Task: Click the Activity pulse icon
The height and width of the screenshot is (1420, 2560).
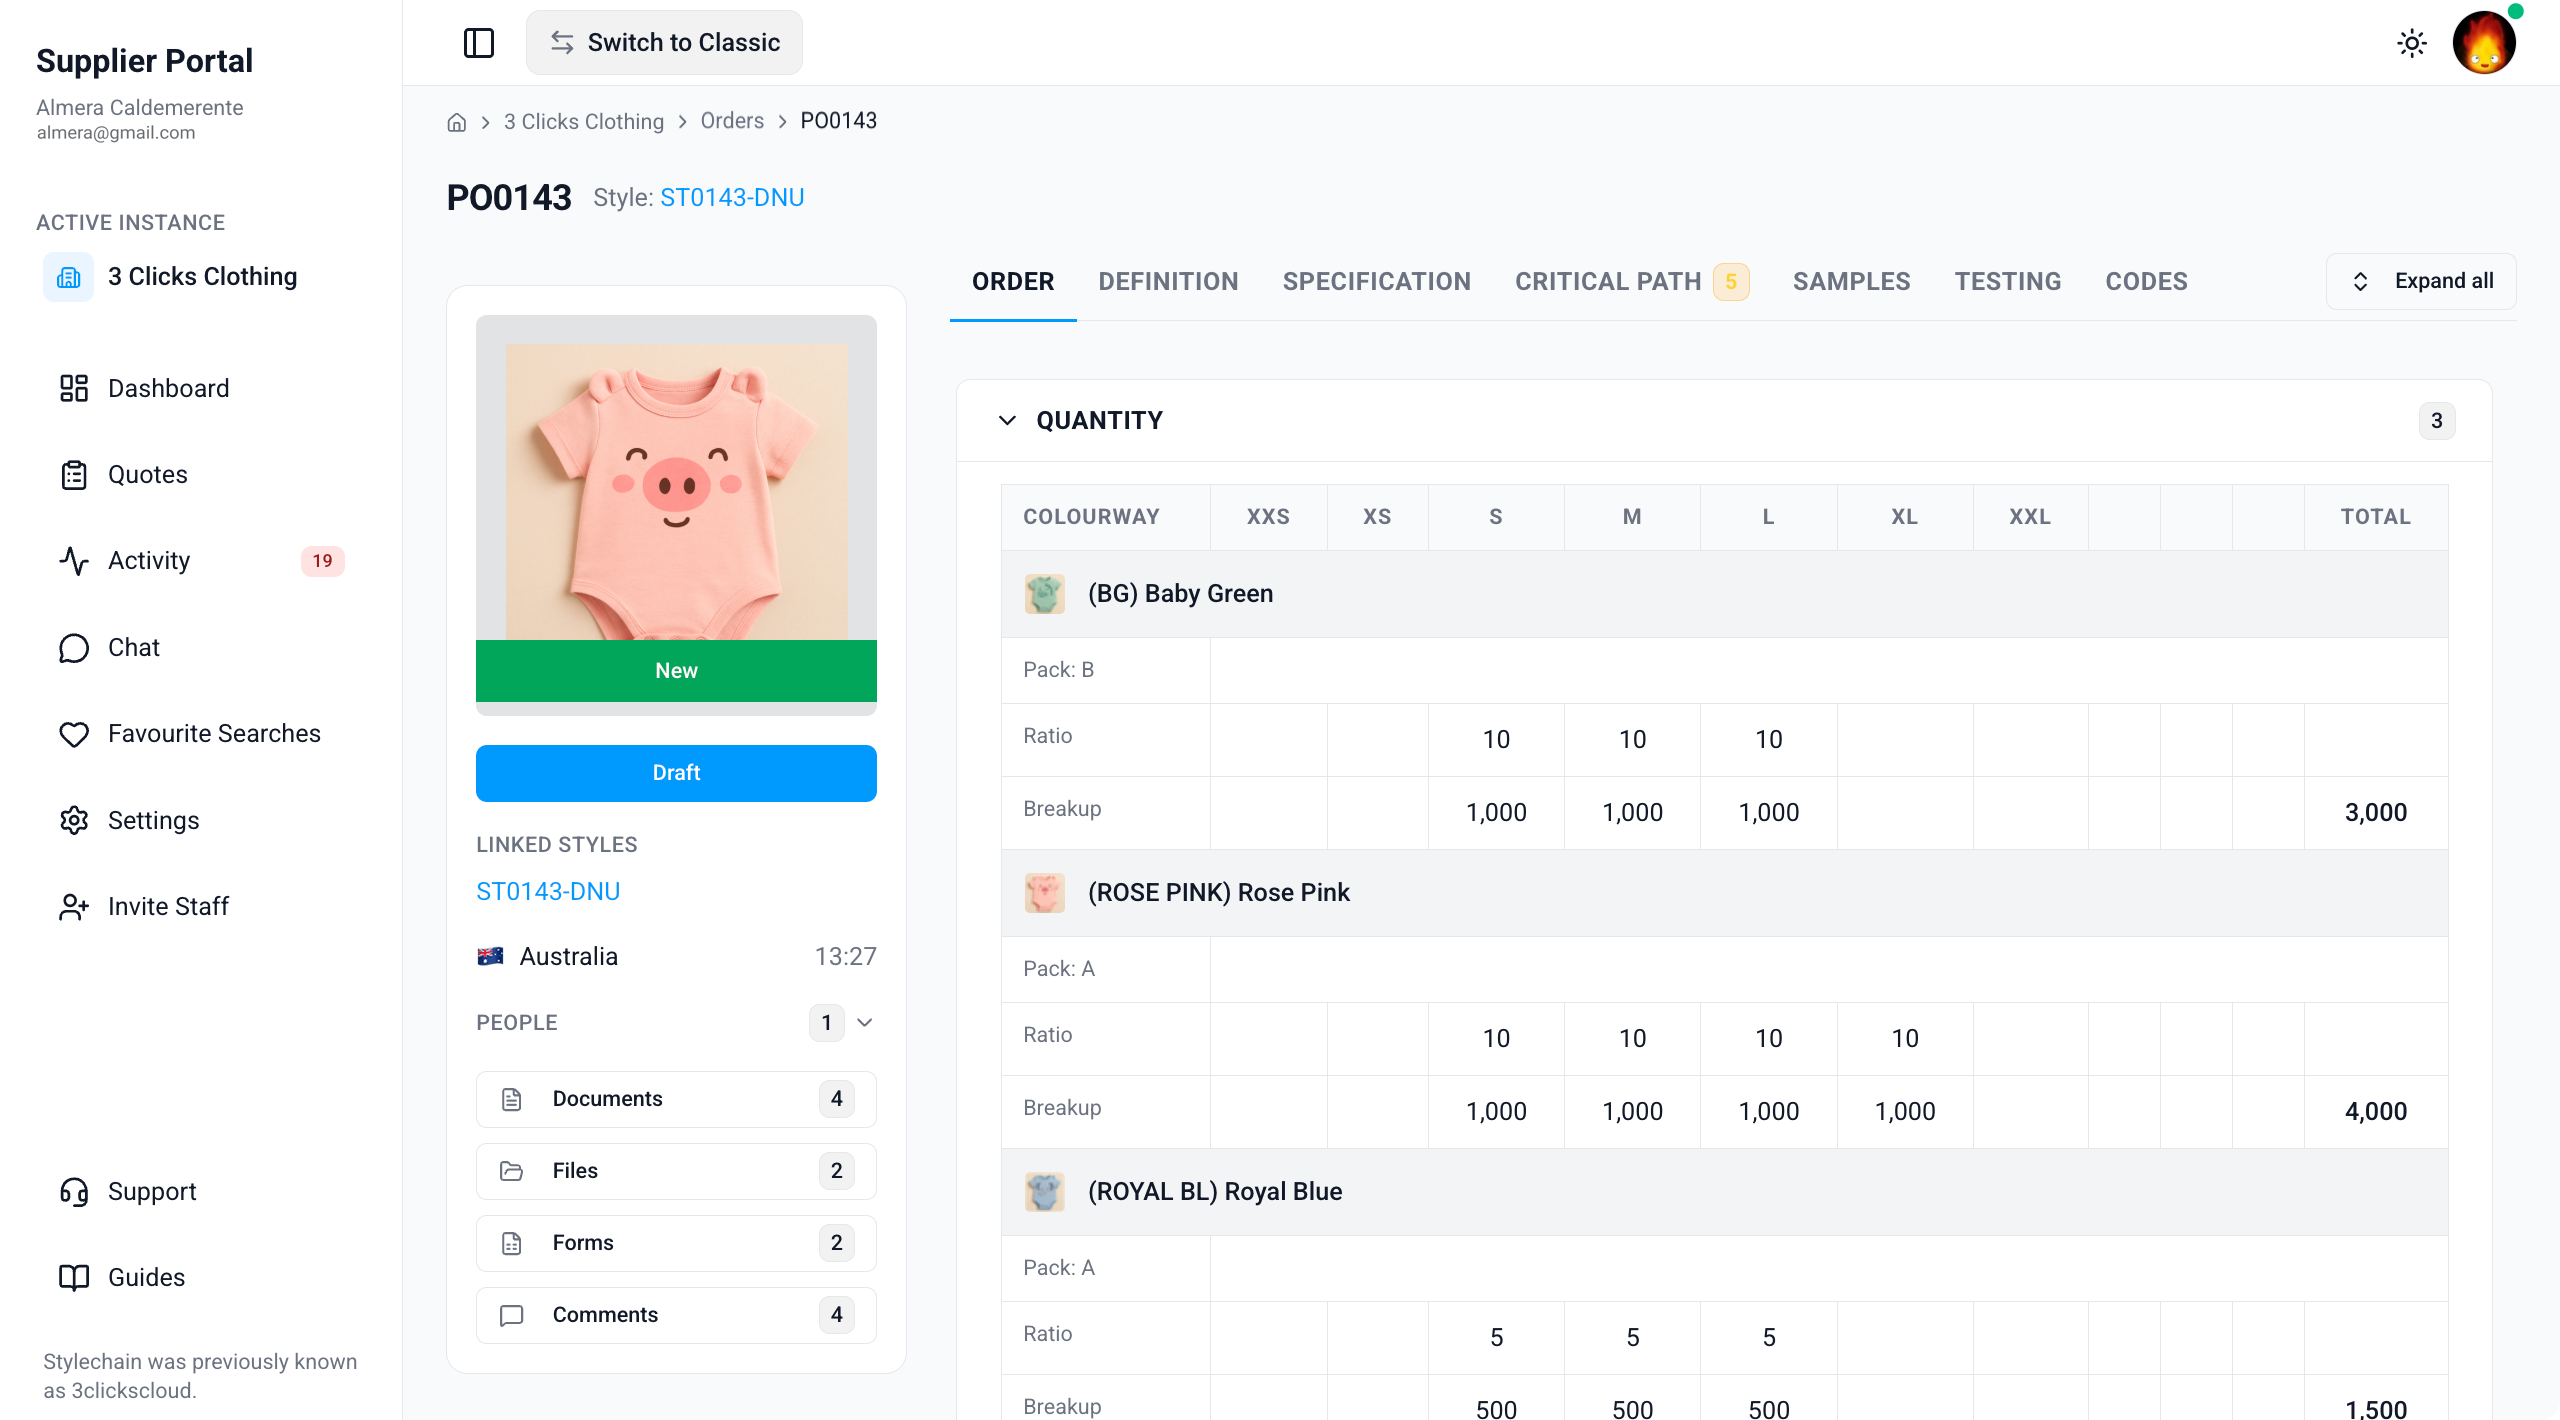Action: tap(74, 561)
